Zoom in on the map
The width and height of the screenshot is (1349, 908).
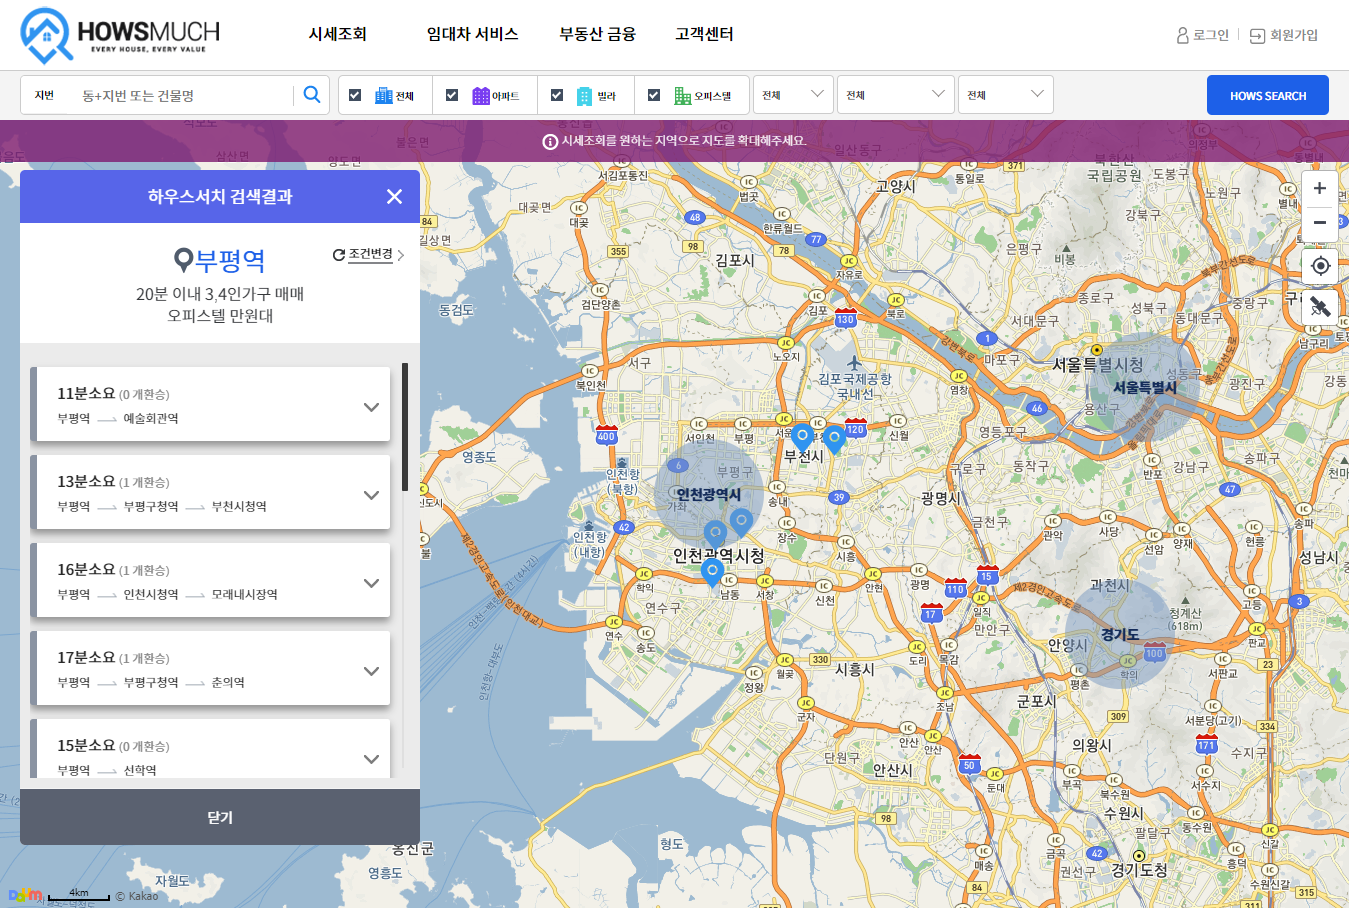(1320, 188)
